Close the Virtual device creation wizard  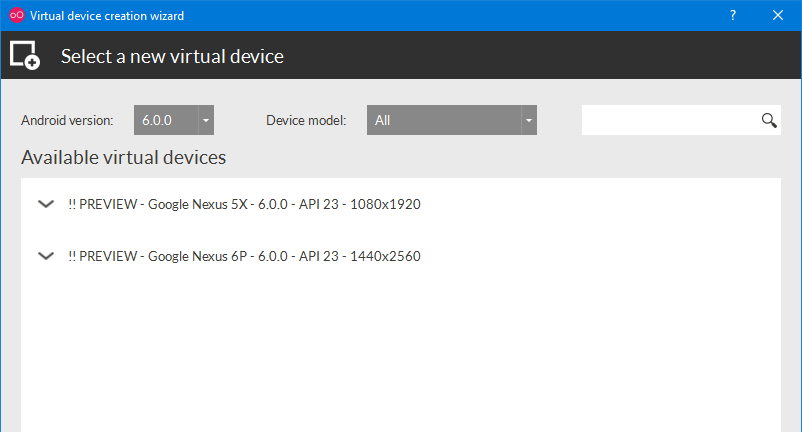778,15
